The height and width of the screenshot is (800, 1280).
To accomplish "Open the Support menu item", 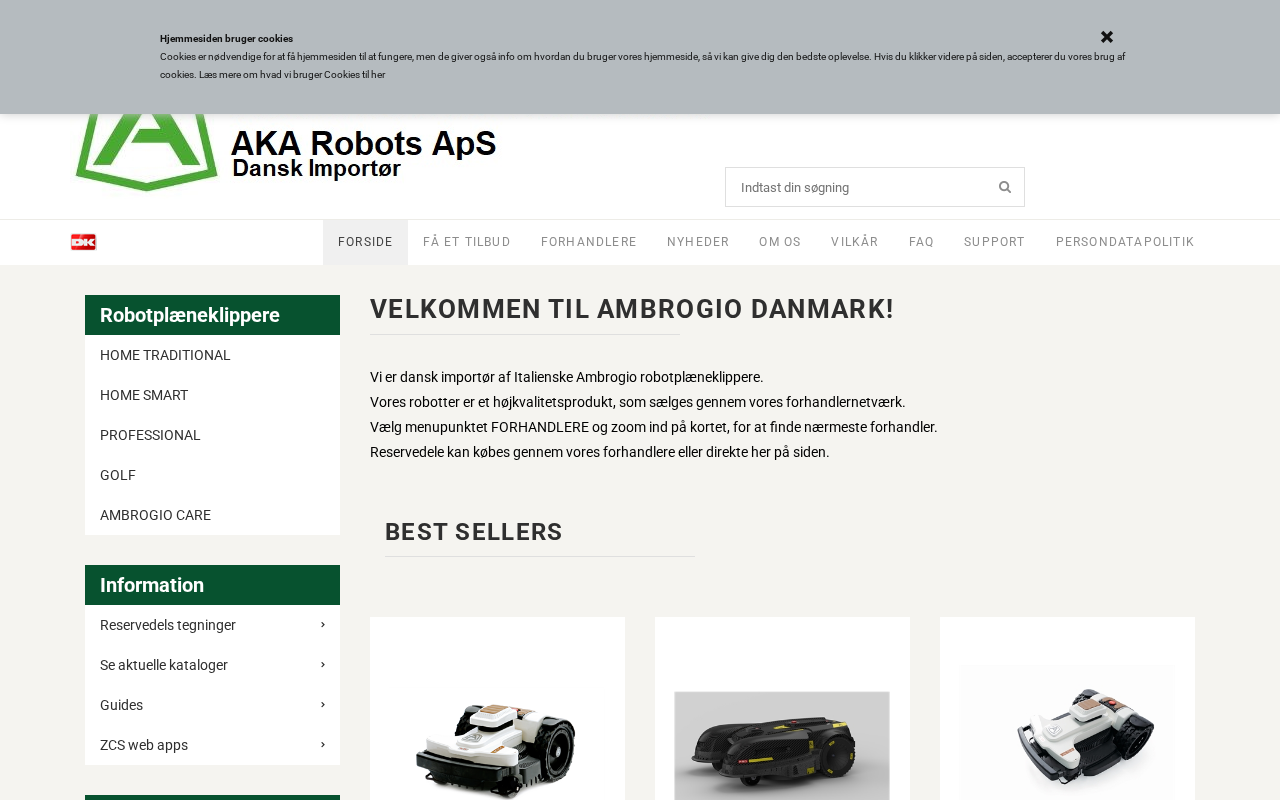I will pos(995,242).
